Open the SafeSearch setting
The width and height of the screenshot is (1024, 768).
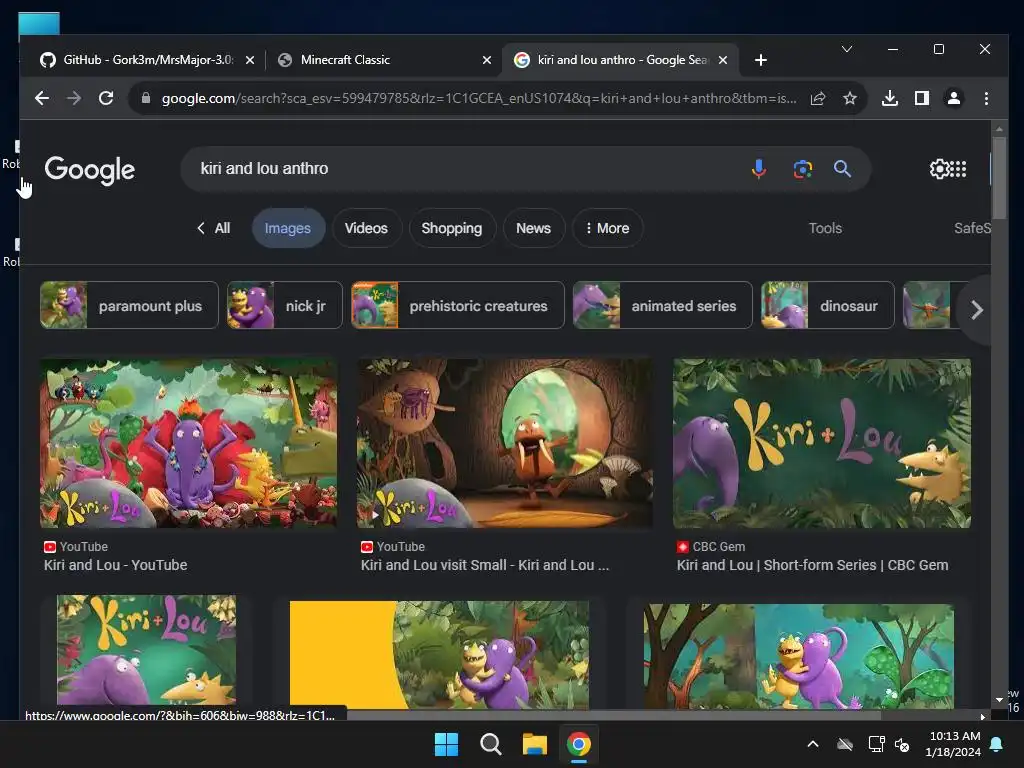972,229
